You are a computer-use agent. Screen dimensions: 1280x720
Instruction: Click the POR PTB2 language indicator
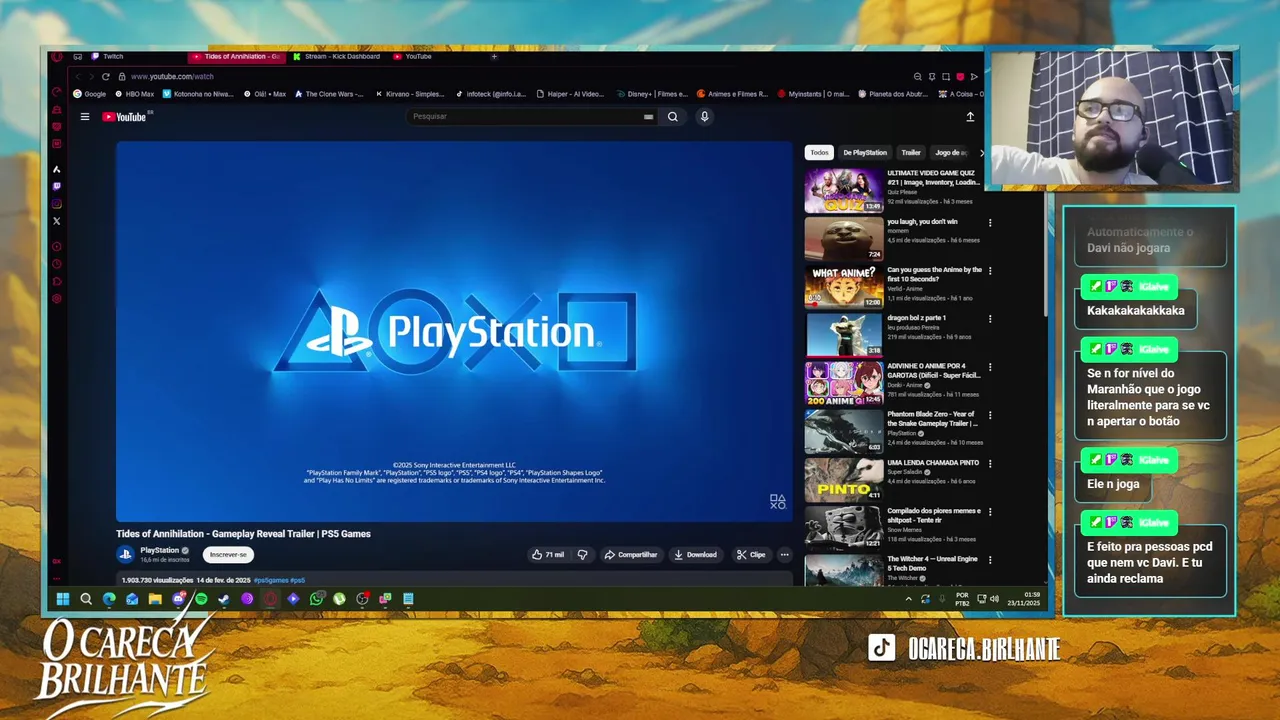coord(962,599)
